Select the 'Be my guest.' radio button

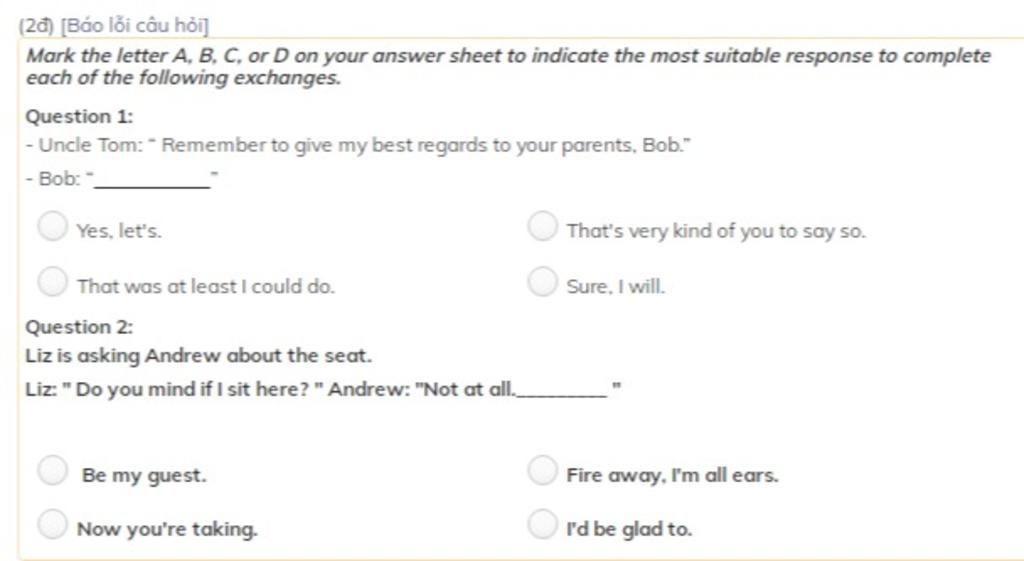pyautogui.click(x=53, y=470)
